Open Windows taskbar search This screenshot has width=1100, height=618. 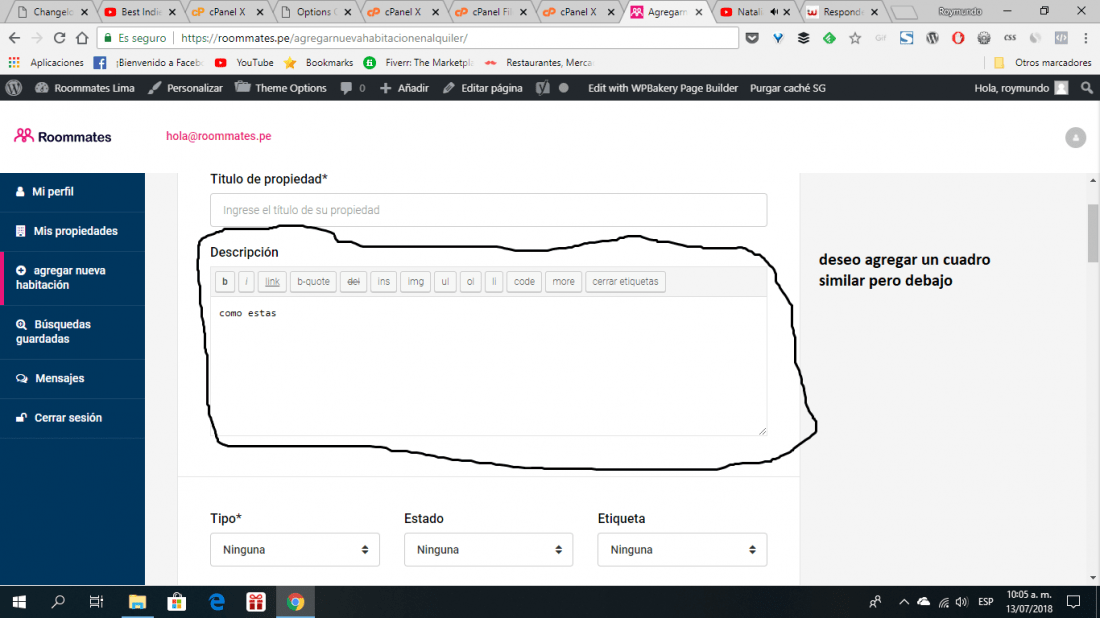pos(58,602)
